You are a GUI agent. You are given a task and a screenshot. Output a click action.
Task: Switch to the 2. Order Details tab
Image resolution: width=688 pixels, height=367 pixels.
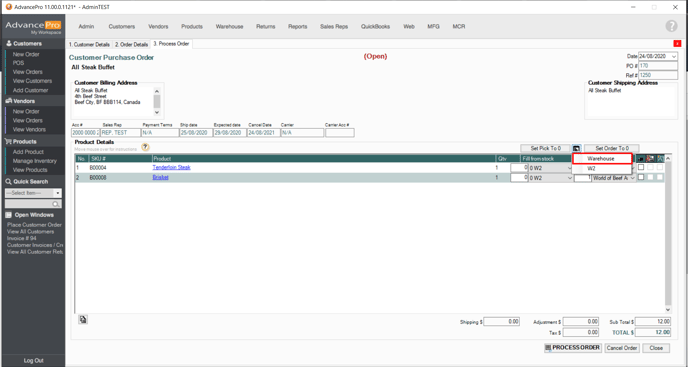pos(132,44)
